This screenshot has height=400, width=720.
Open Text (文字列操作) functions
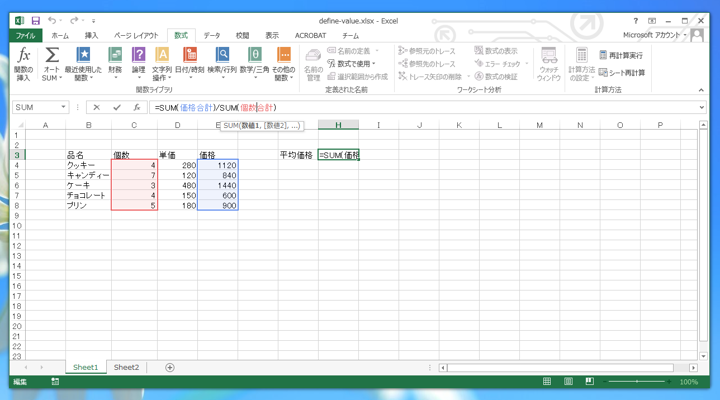tap(162, 64)
